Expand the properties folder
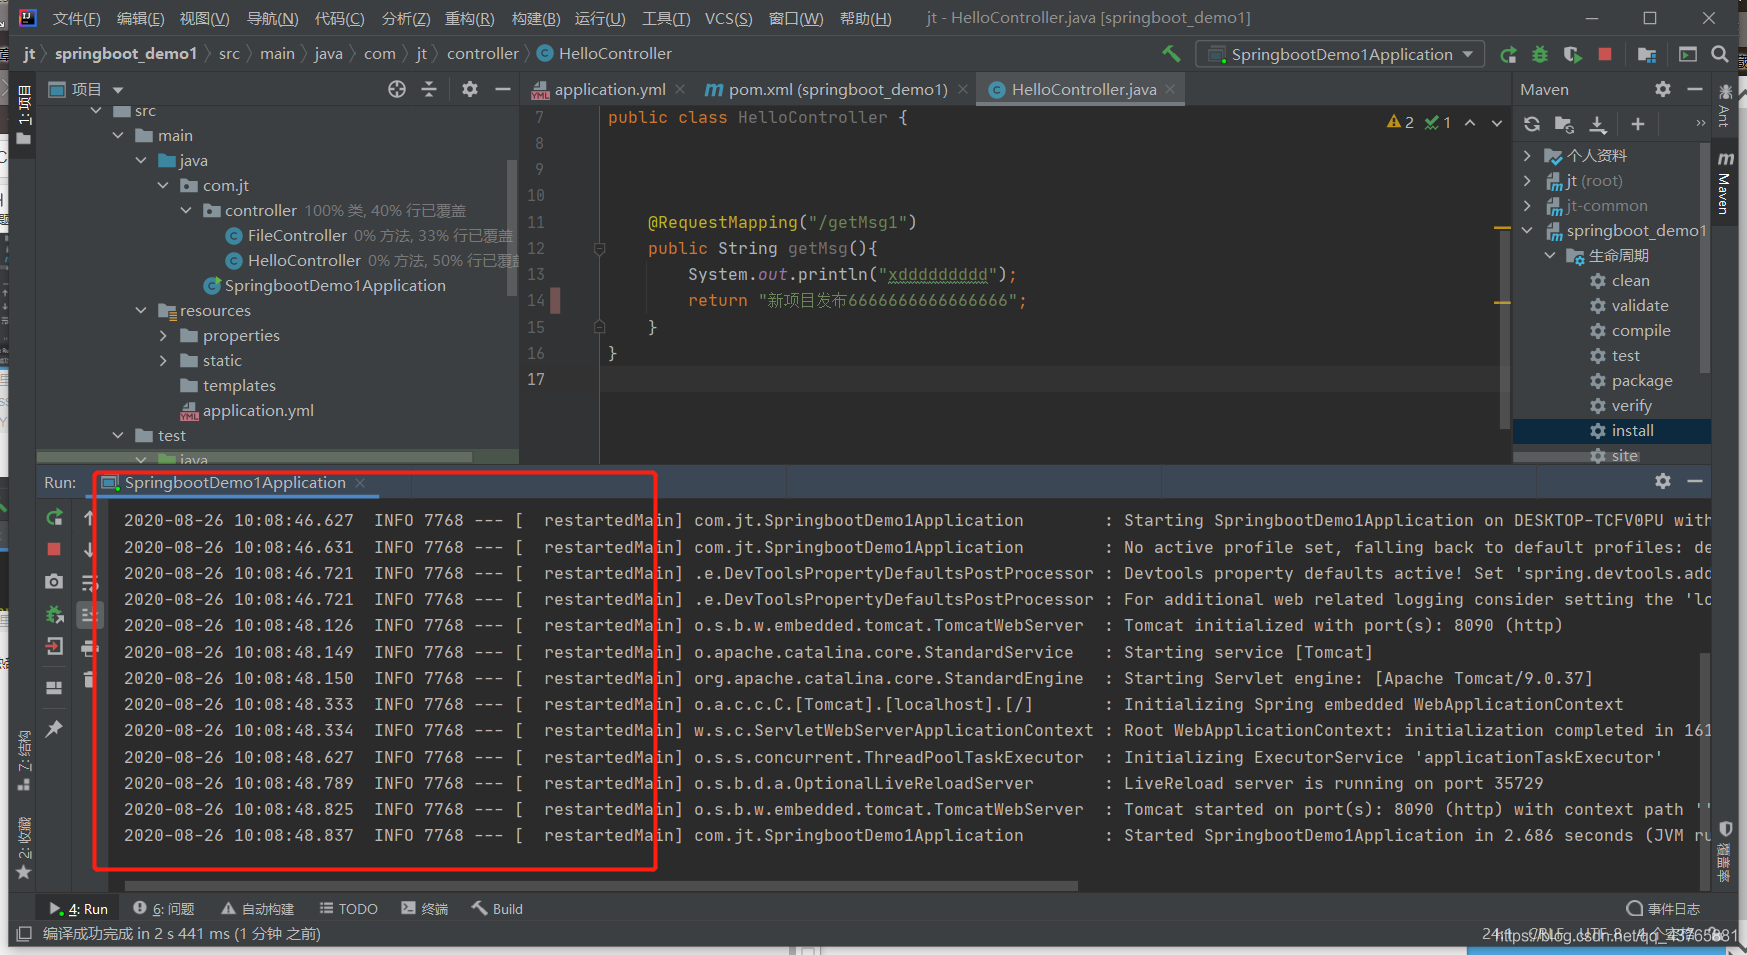The width and height of the screenshot is (1747, 955). pyautogui.click(x=163, y=335)
